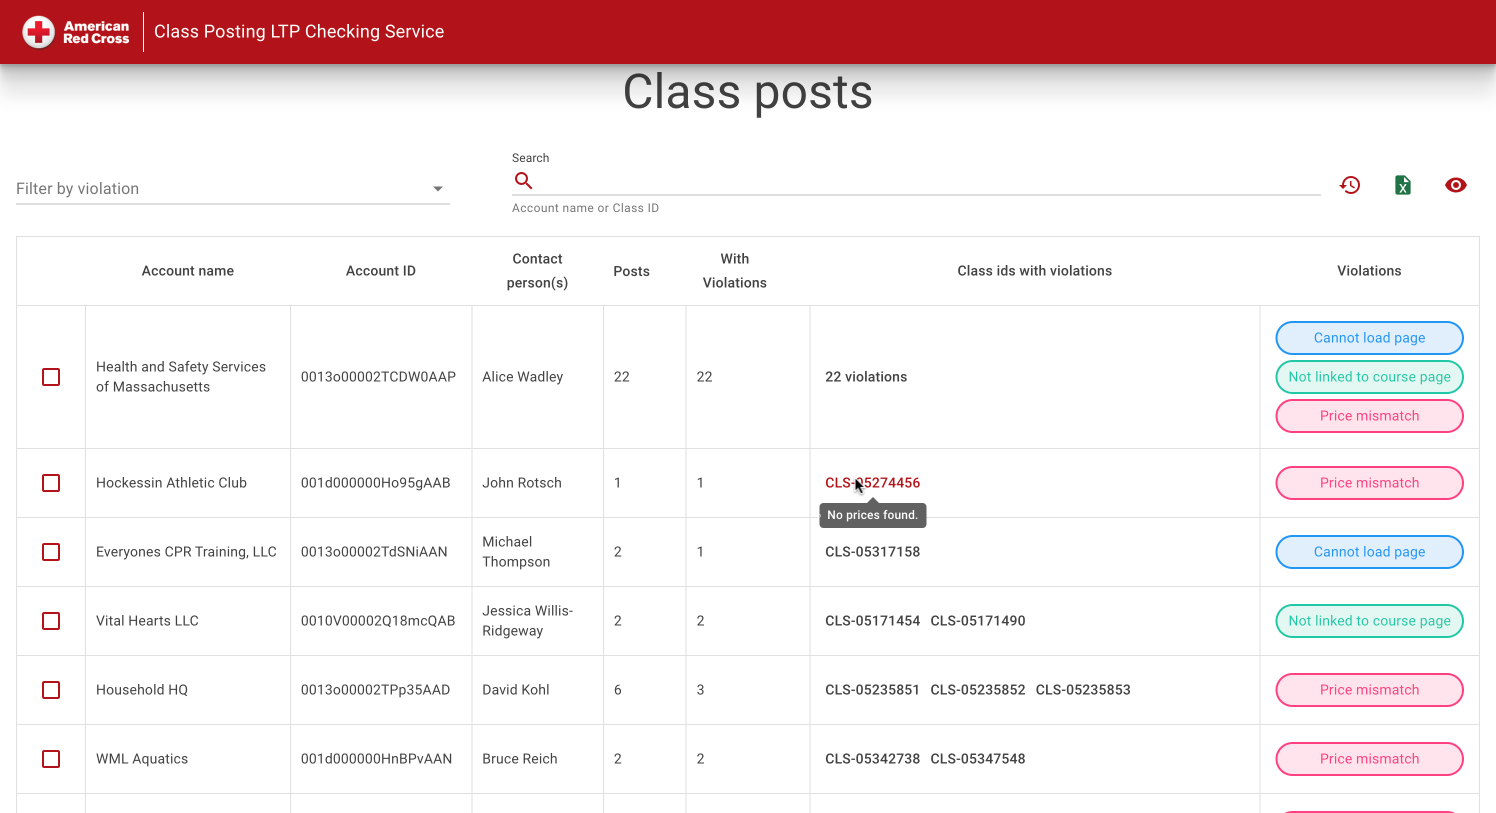Click the Class posts heading
This screenshot has height=813, width=1496.
click(748, 92)
